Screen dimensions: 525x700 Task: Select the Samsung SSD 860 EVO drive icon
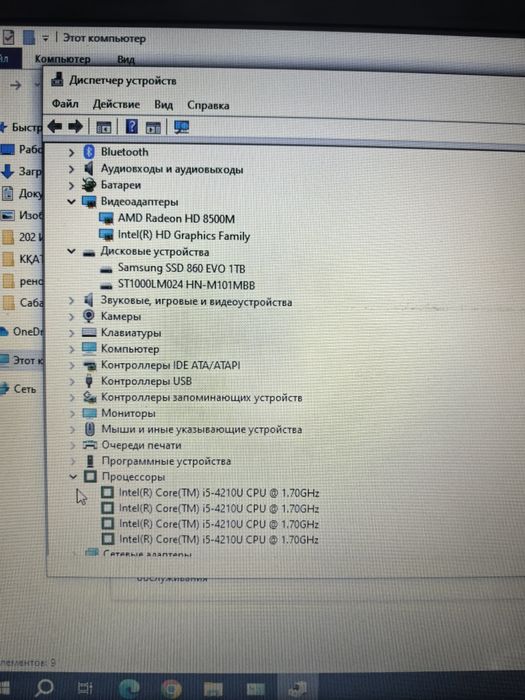point(106,270)
